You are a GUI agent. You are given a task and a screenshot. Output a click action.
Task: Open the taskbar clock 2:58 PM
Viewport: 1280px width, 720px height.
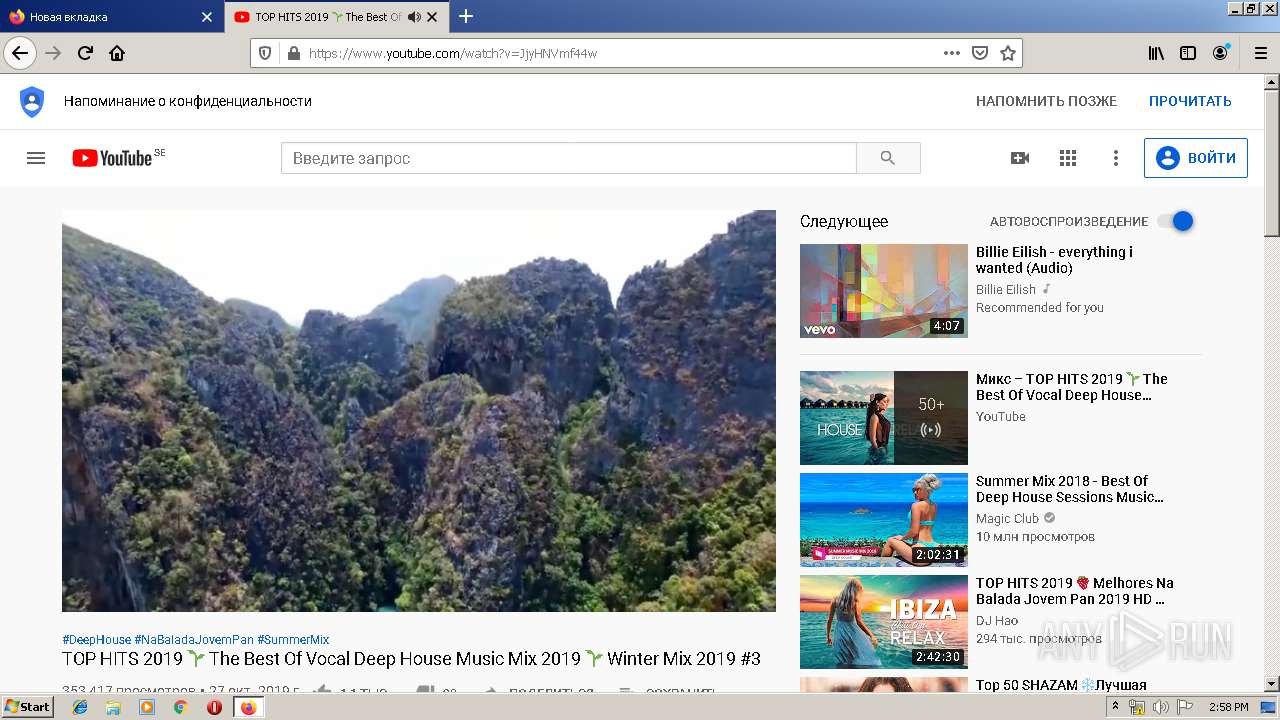[x=1228, y=707]
